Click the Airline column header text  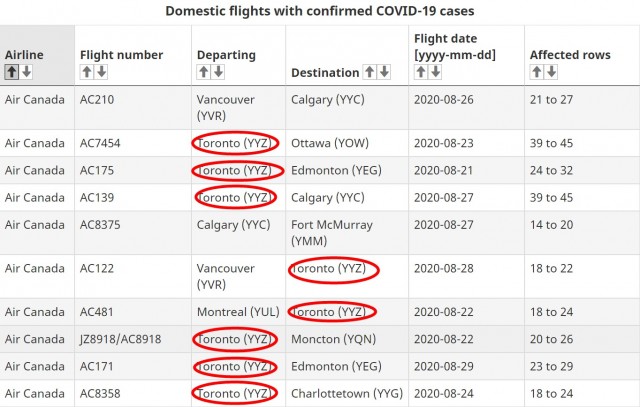(x=24, y=54)
